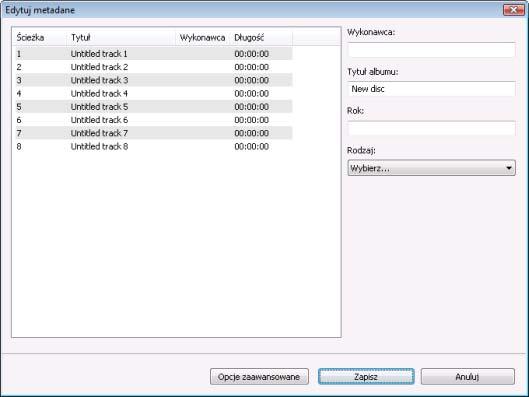Click the Tytuł albumu field with New disc
529x397 pixels.
click(431, 89)
